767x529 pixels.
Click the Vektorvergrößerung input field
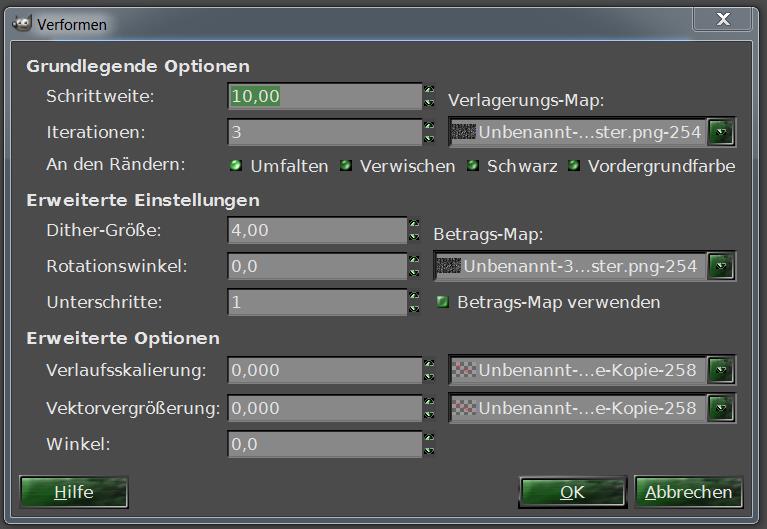pos(324,408)
